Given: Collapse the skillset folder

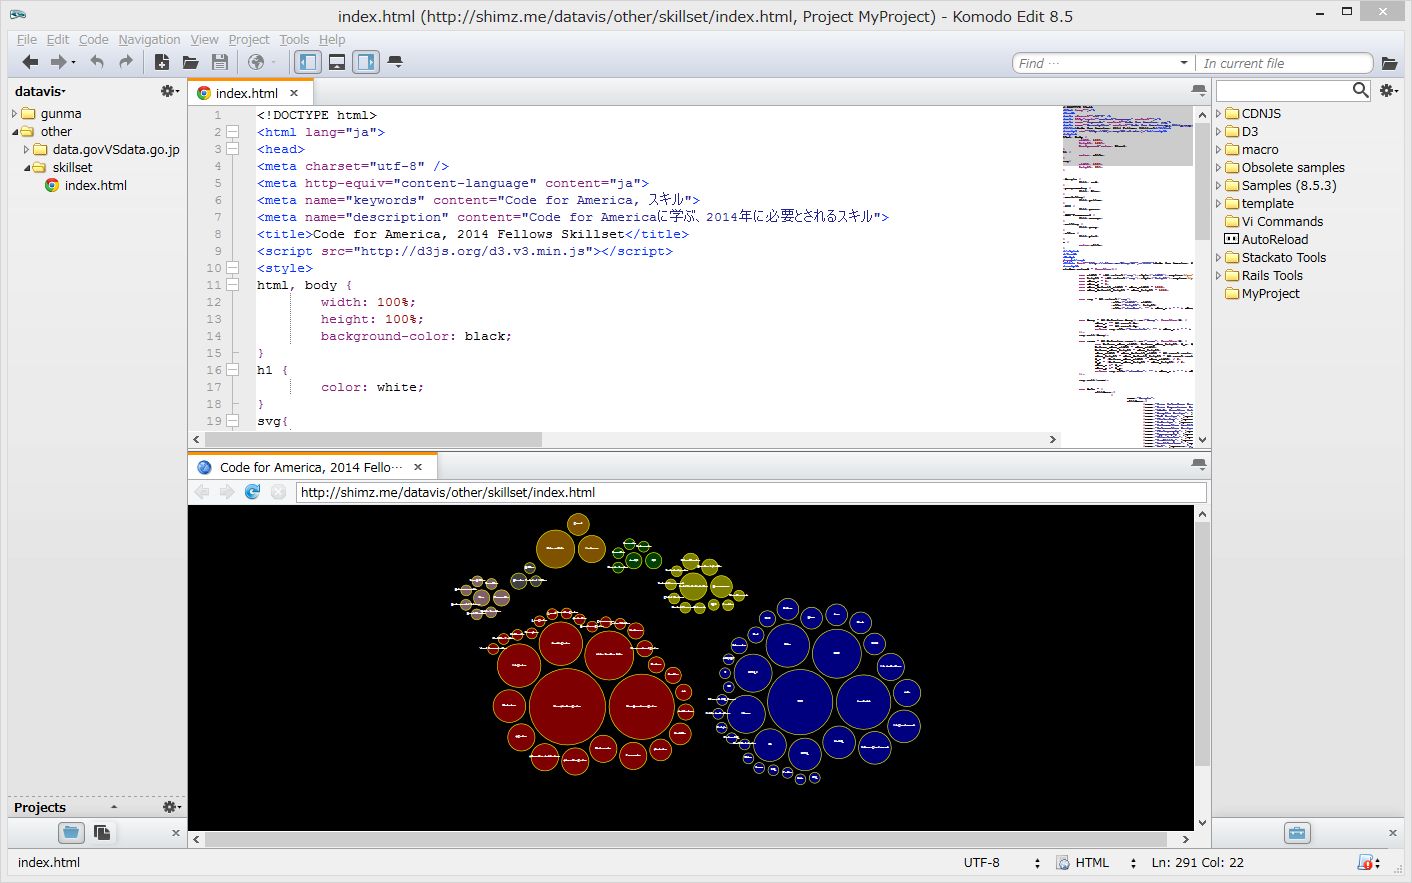Looking at the screenshot, I should coord(27,168).
